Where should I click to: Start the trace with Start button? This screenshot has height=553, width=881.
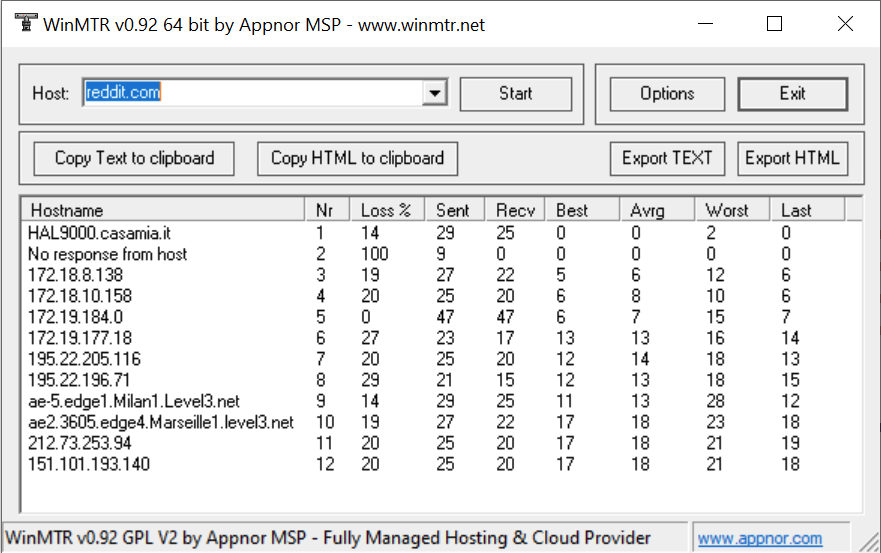(x=516, y=94)
